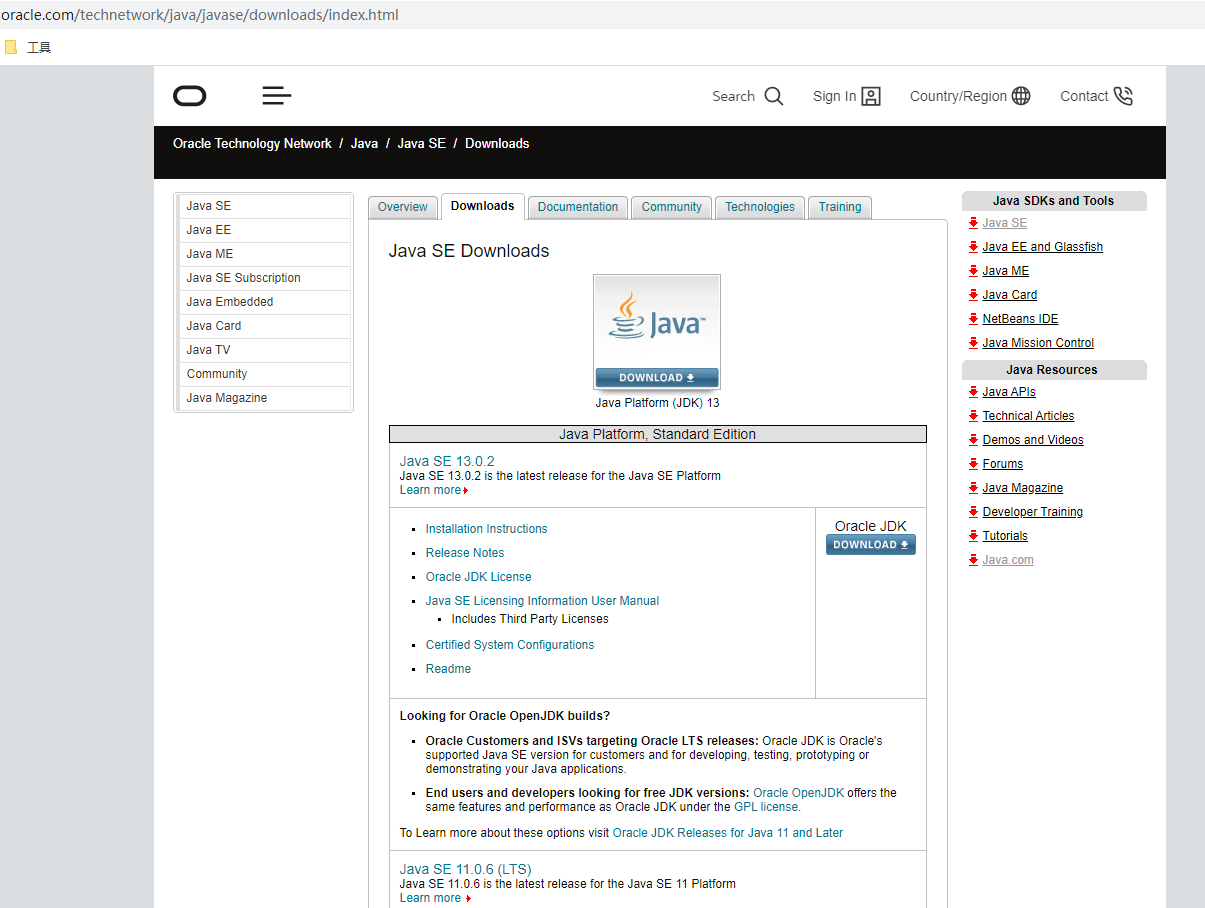This screenshot has width=1205, height=908.
Task: Open Java Magazine link in Java Resources
Action: tap(1023, 488)
